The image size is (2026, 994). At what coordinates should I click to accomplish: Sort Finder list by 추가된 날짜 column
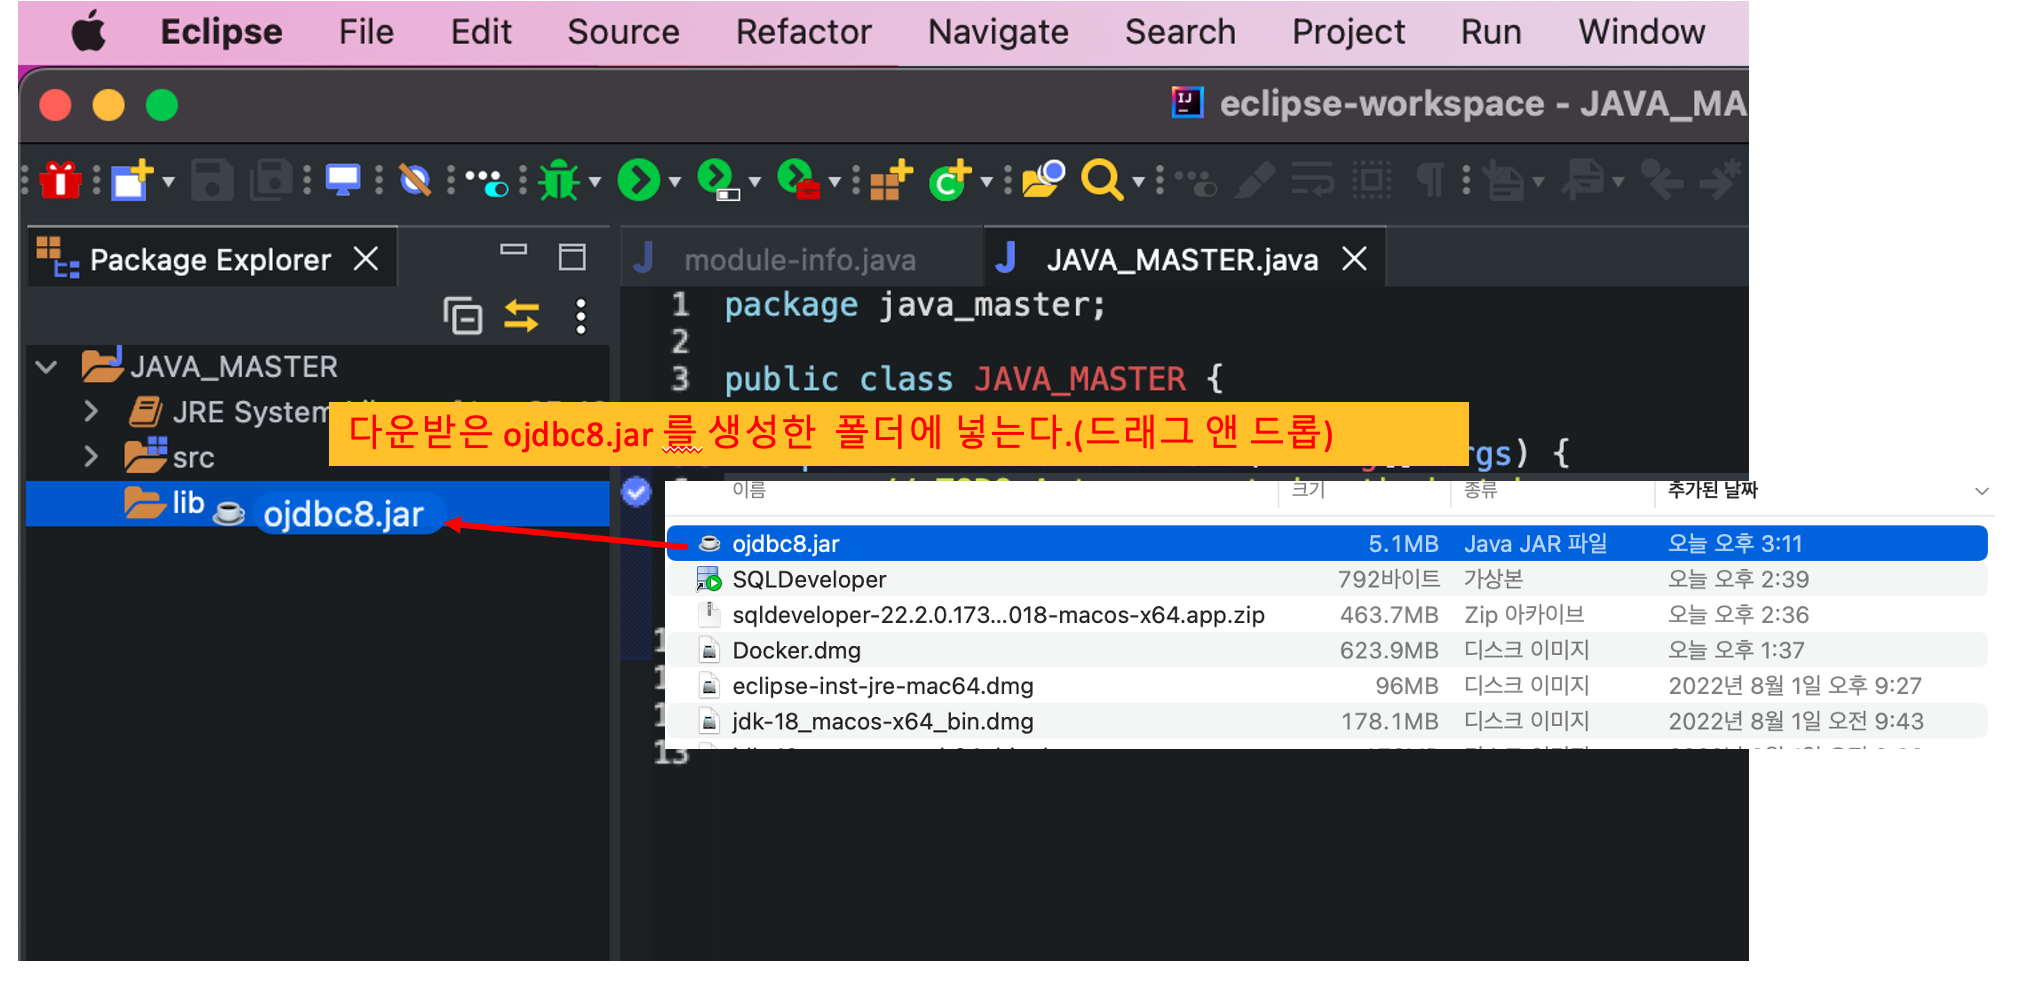[x=1712, y=490]
